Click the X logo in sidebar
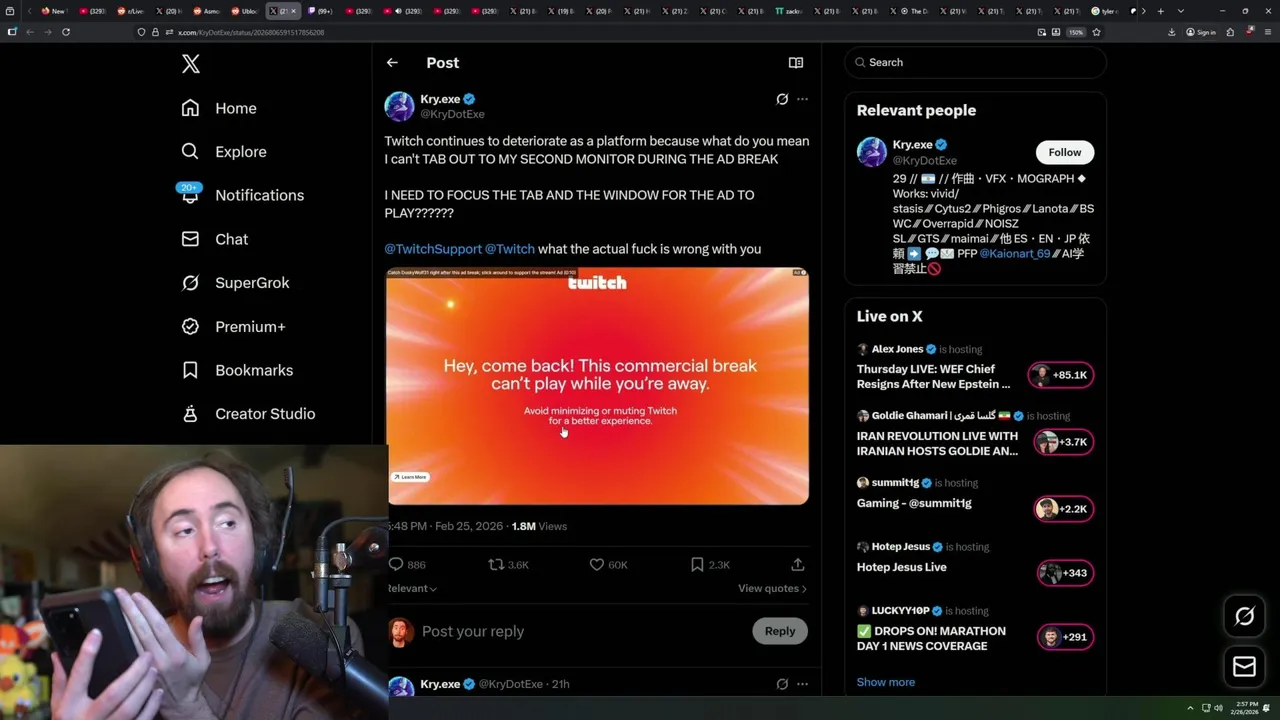Screen dimensions: 1280x720 click(191, 64)
